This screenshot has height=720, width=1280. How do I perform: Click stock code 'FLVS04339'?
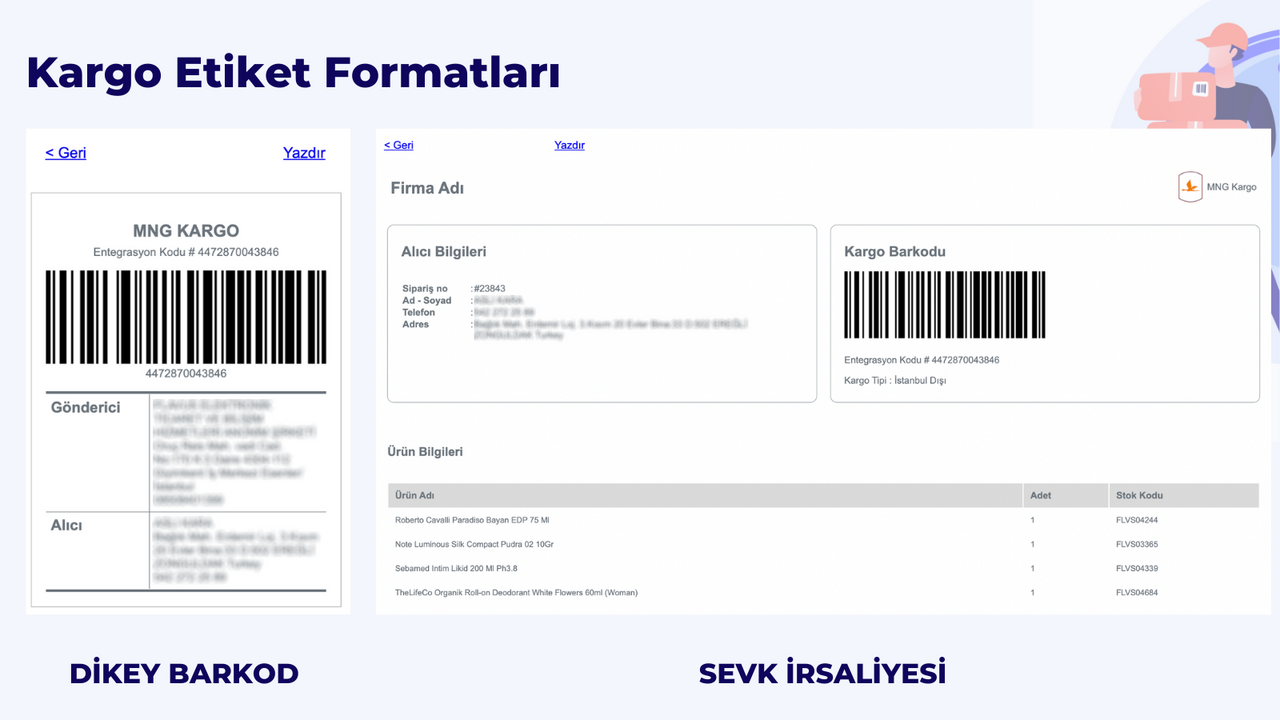[1137, 568]
